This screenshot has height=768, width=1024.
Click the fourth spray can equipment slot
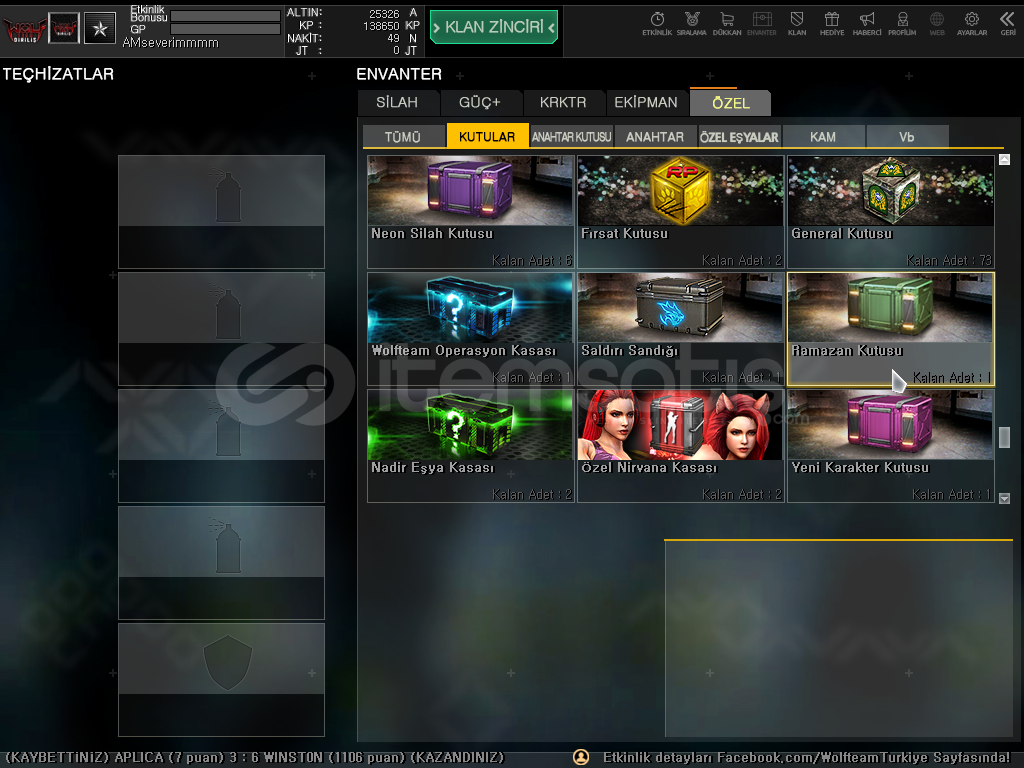221,562
